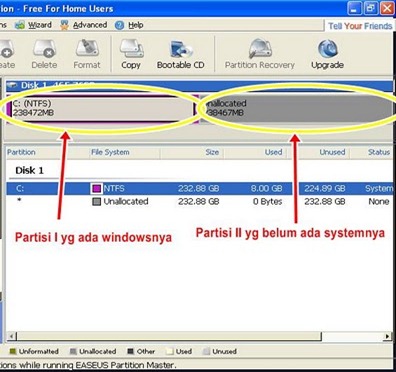
Task: Launch the Partition Recovery tool
Action: (260, 54)
